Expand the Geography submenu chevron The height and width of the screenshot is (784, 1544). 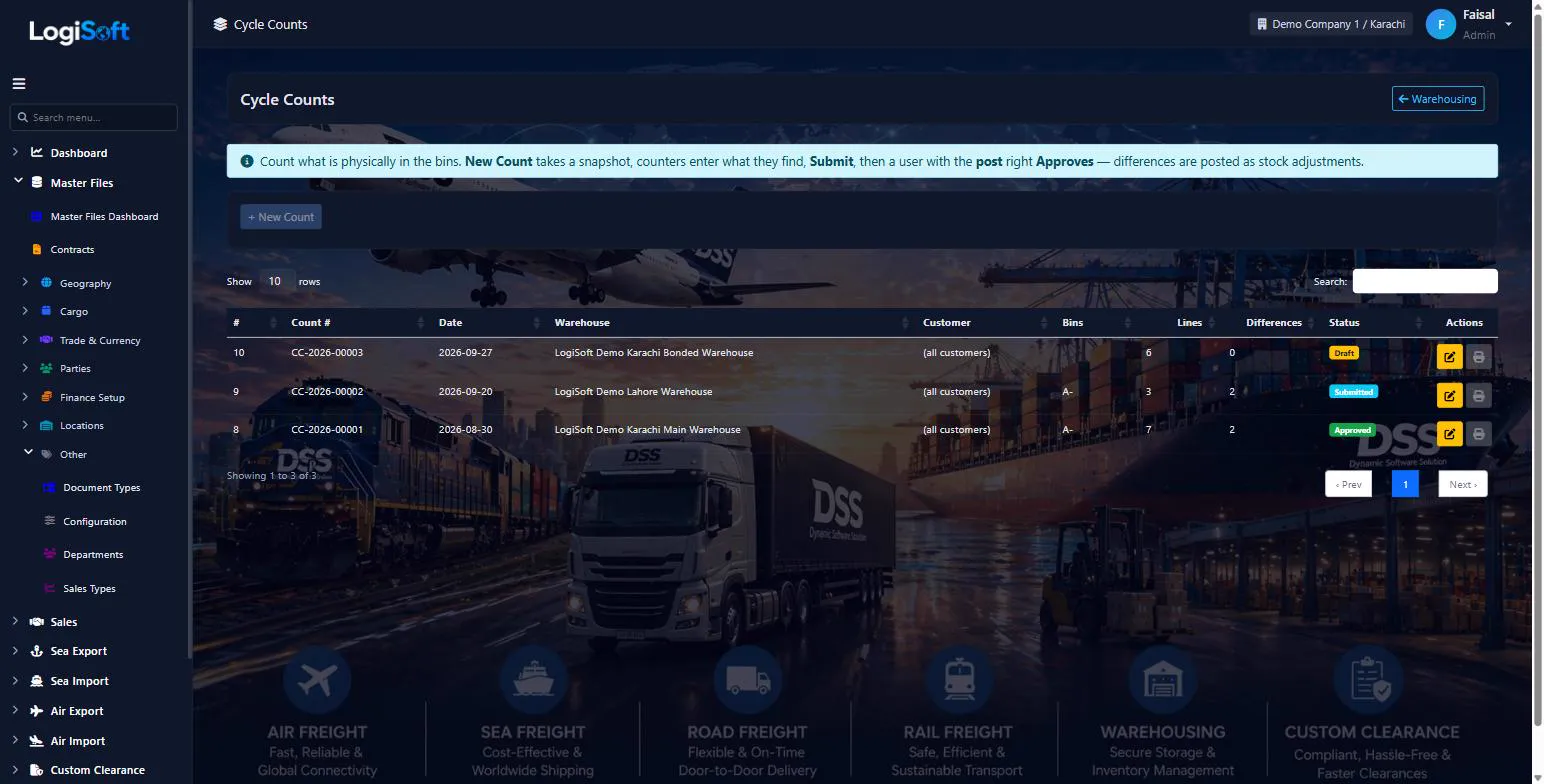(x=25, y=283)
